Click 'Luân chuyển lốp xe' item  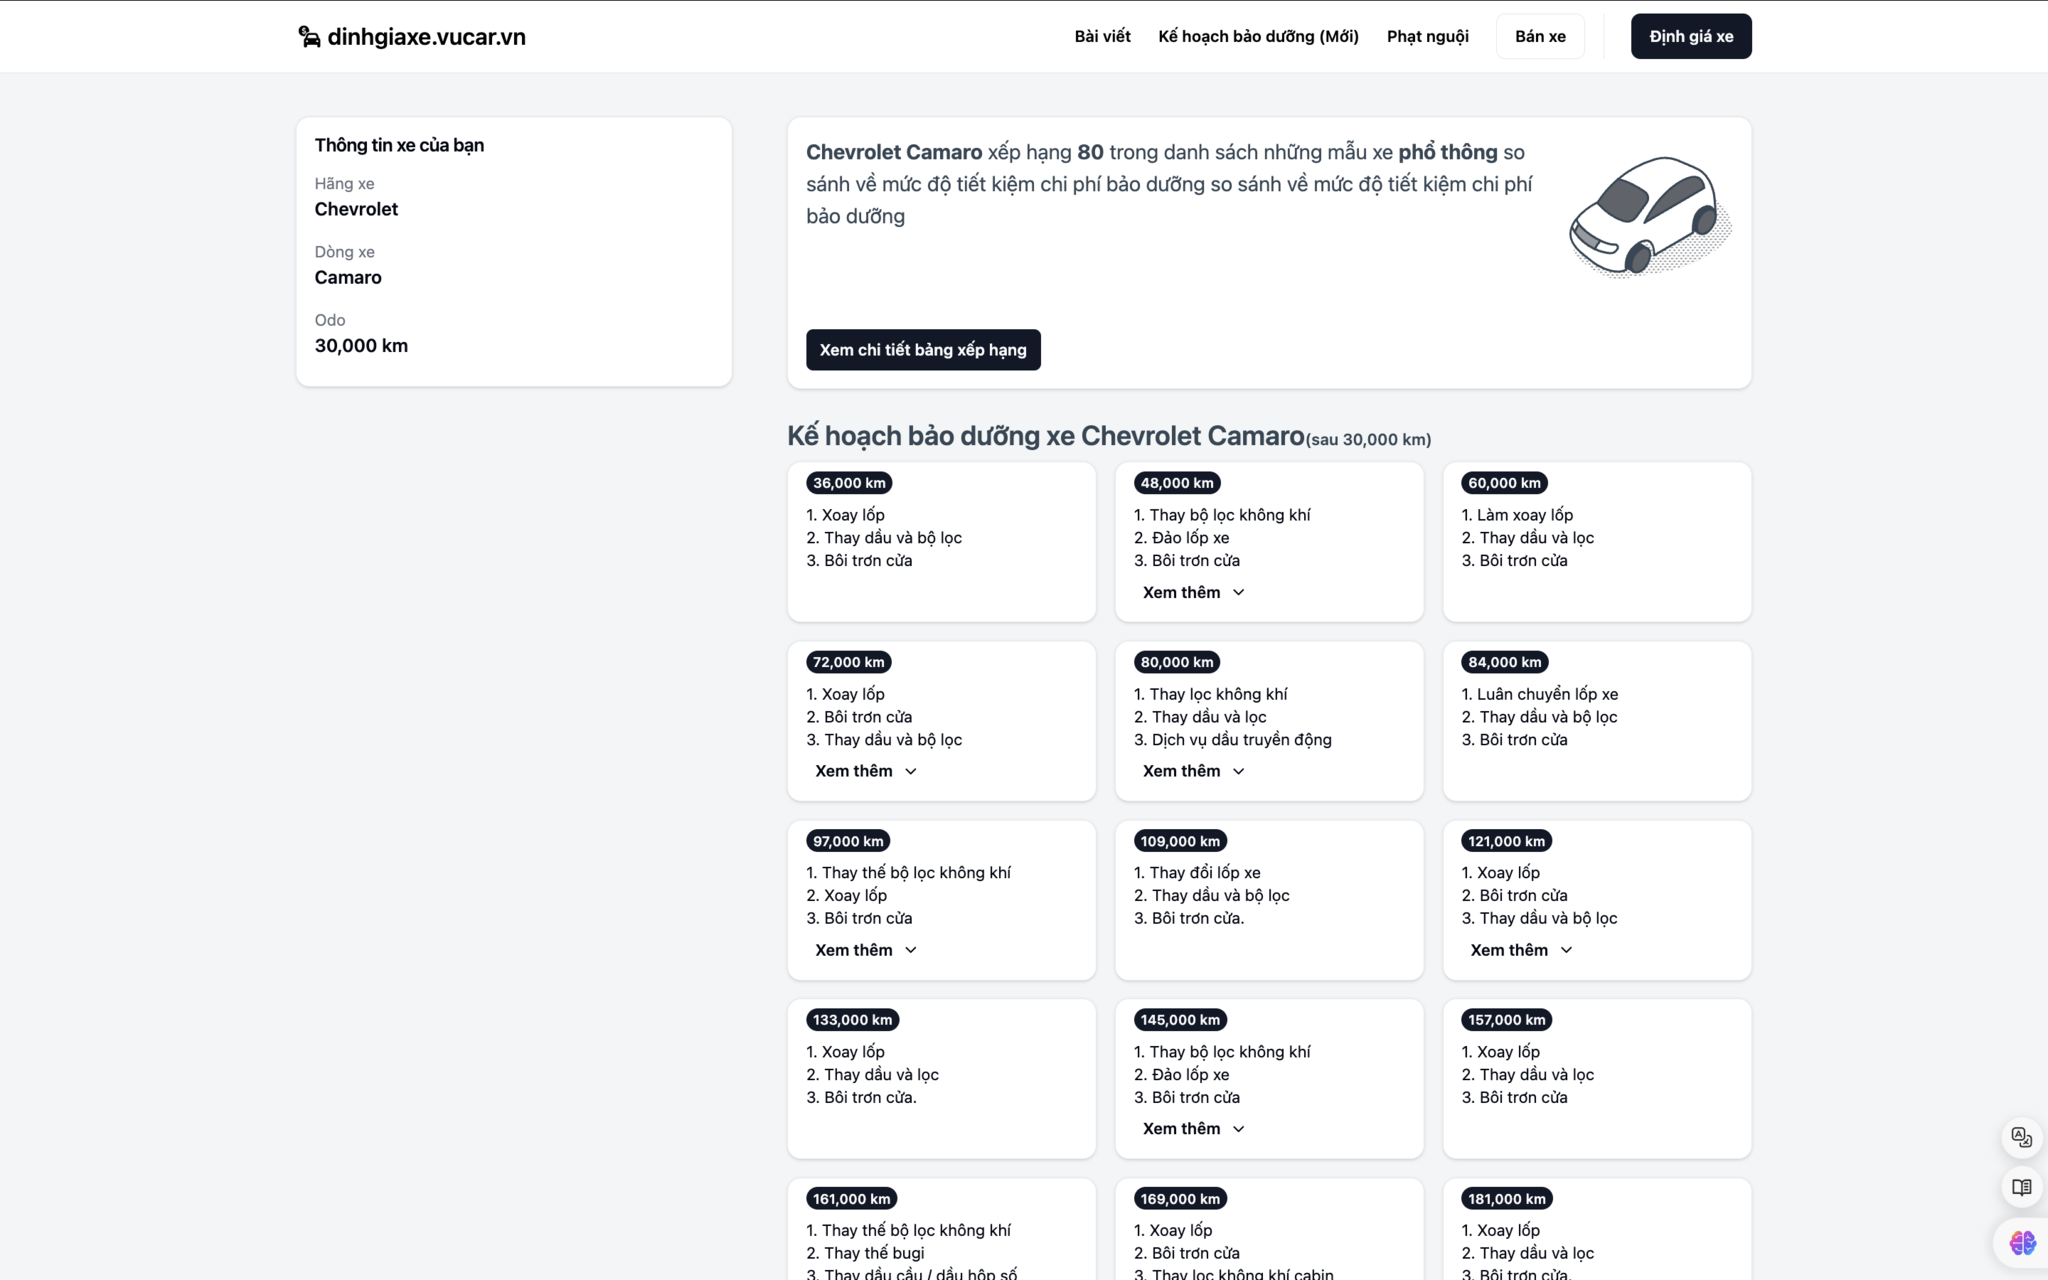(1547, 694)
